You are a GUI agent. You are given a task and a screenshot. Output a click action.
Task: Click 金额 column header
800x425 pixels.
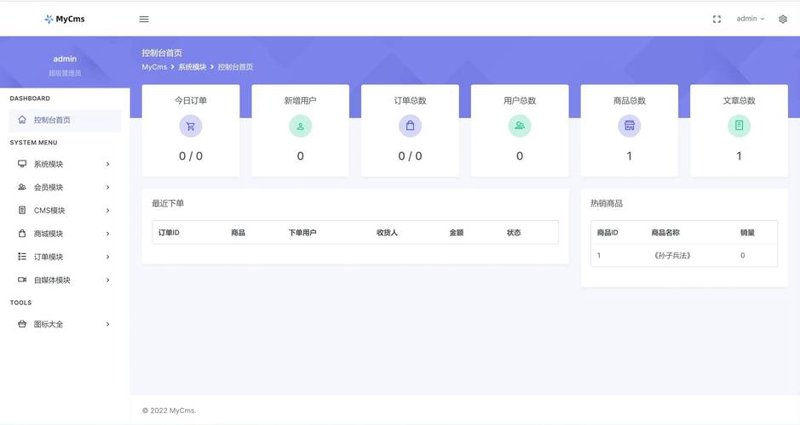(x=456, y=233)
